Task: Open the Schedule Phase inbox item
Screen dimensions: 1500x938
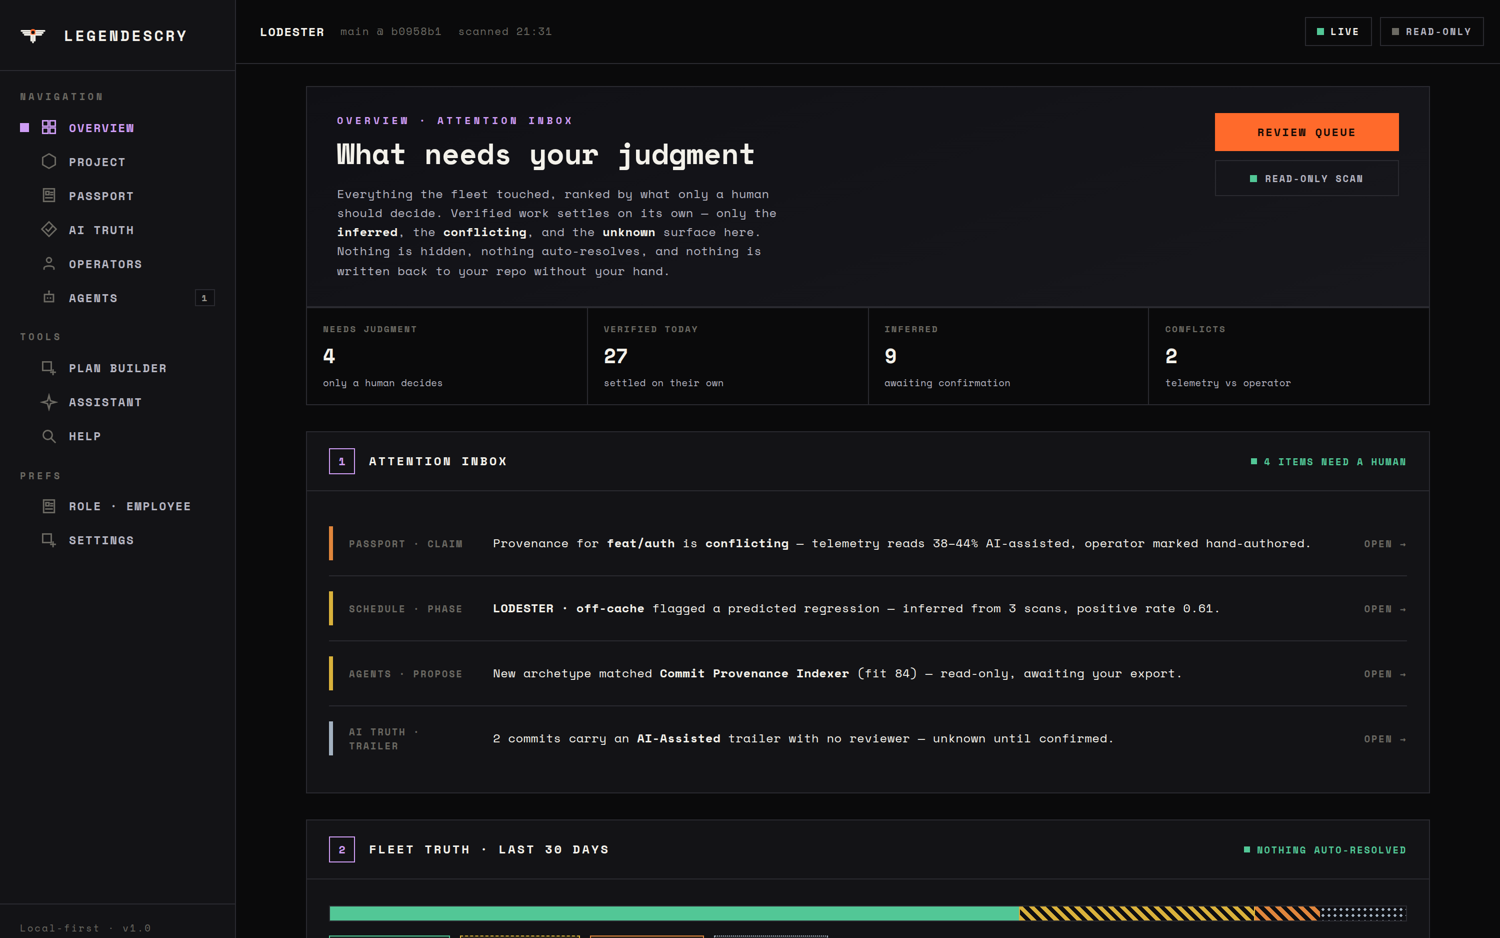Action: [x=867, y=609]
